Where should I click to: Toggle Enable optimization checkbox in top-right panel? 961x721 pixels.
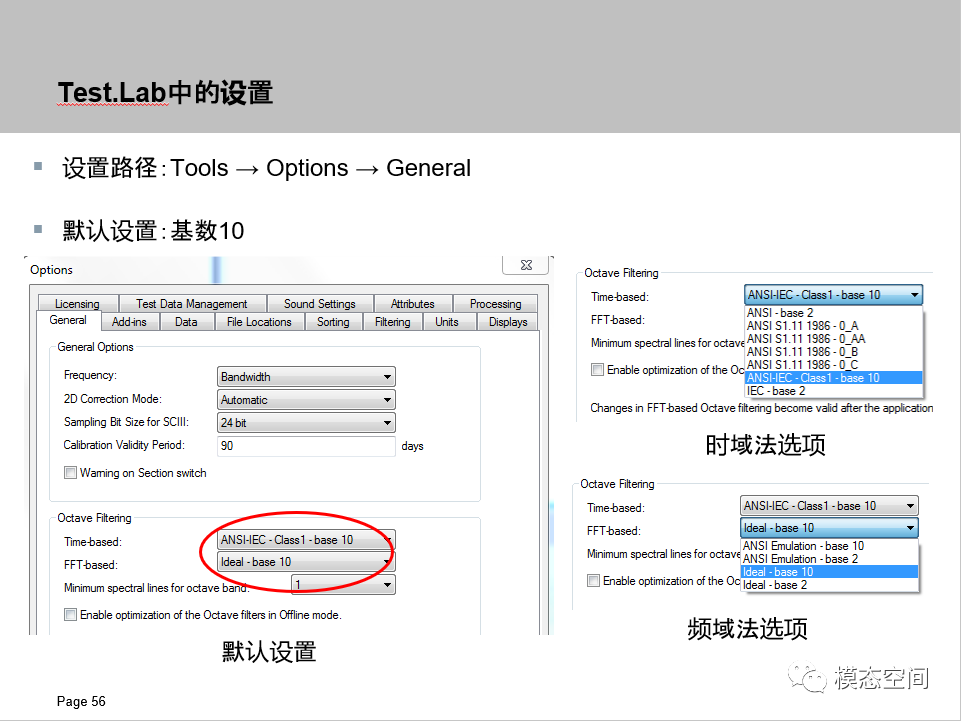[x=597, y=369]
